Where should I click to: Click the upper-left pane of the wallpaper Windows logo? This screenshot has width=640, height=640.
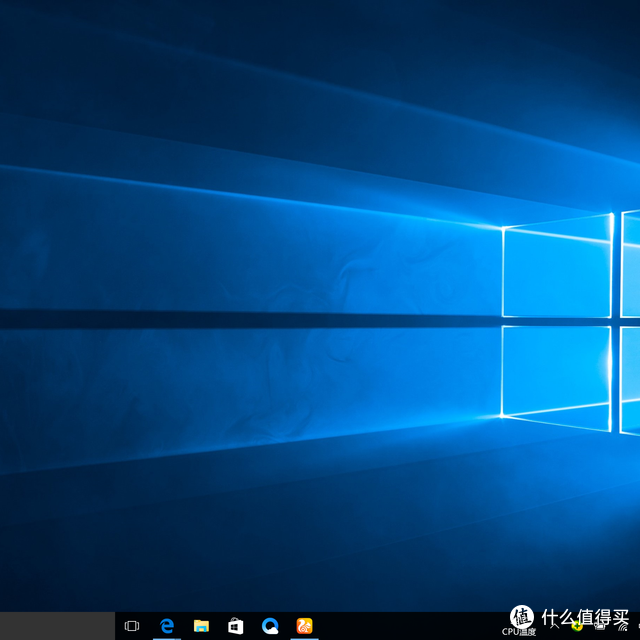[557, 272]
